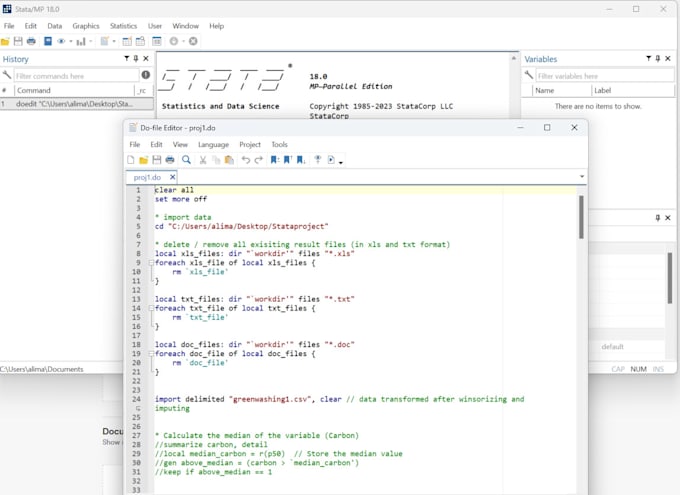Collapse foreach block at line 14
Screen dimensions: 680x495
coord(151,308)
